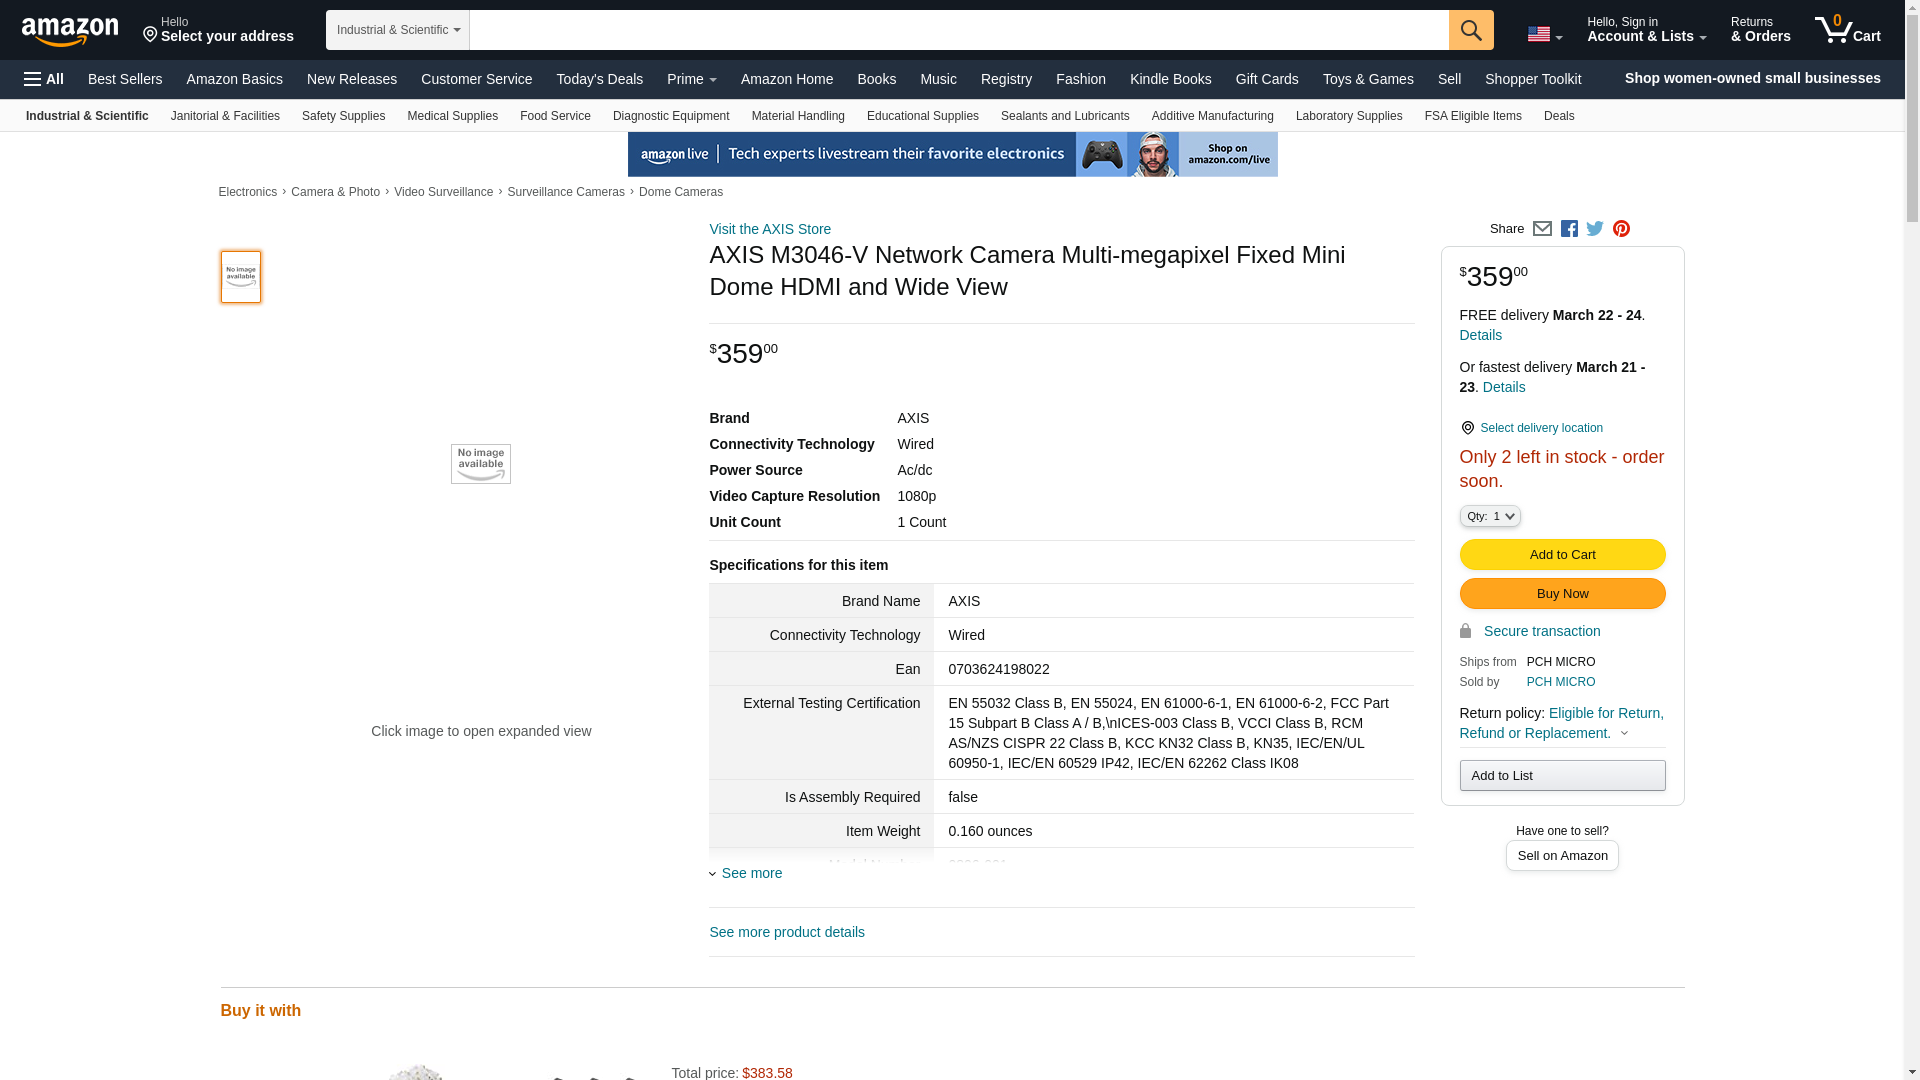Screen dimensions: 1920x1080
Task: Open the US flag language selector
Action: (1544, 35)
